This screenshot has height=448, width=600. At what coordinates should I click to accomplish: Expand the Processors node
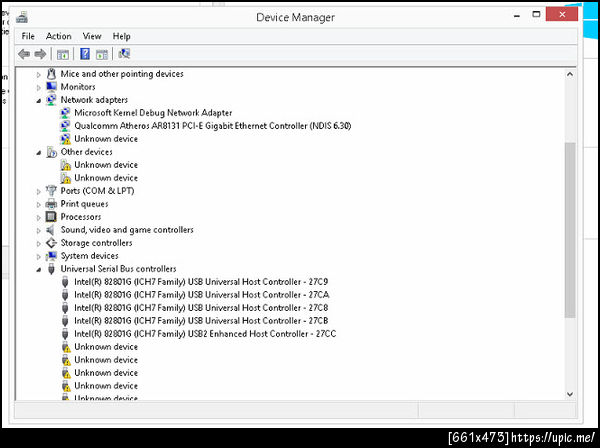(39, 218)
